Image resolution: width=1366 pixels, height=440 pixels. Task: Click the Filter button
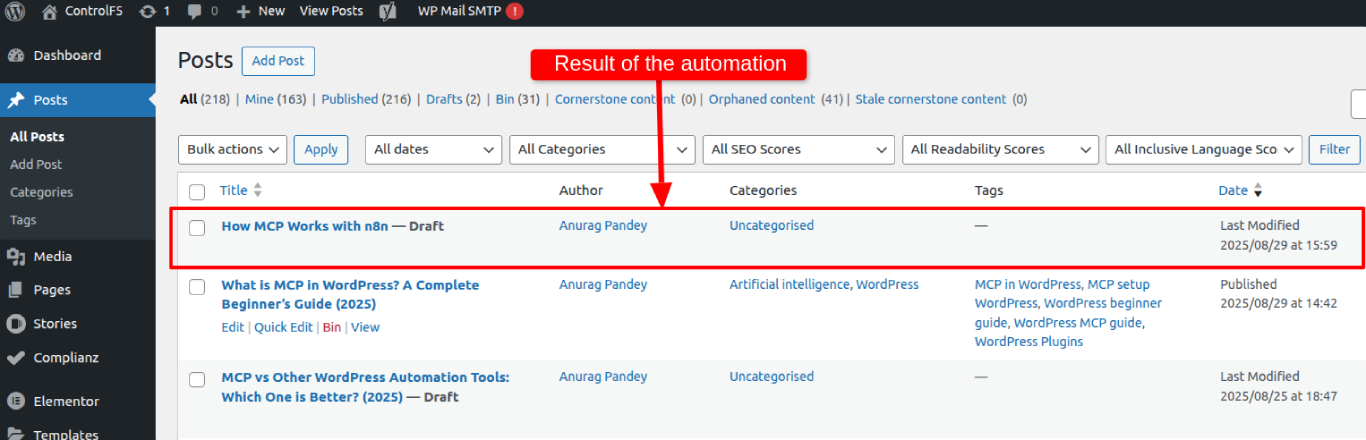1335,149
